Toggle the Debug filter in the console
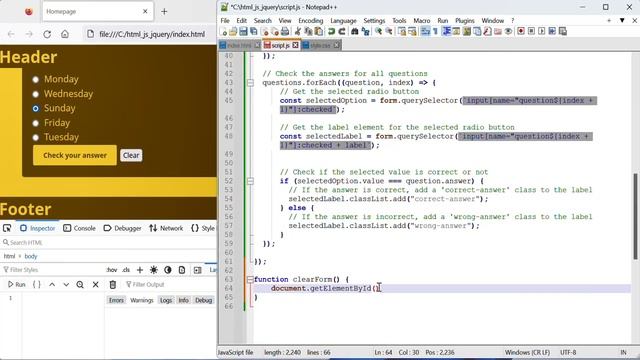The height and width of the screenshot is (360, 640). point(203,300)
